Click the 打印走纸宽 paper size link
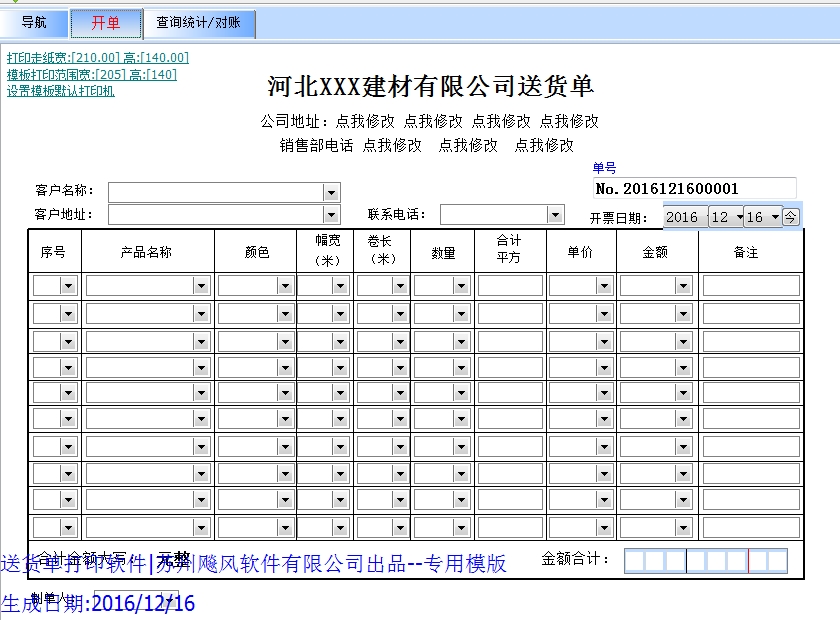Image resolution: width=840 pixels, height=620 pixels. [x=98, y=57]
